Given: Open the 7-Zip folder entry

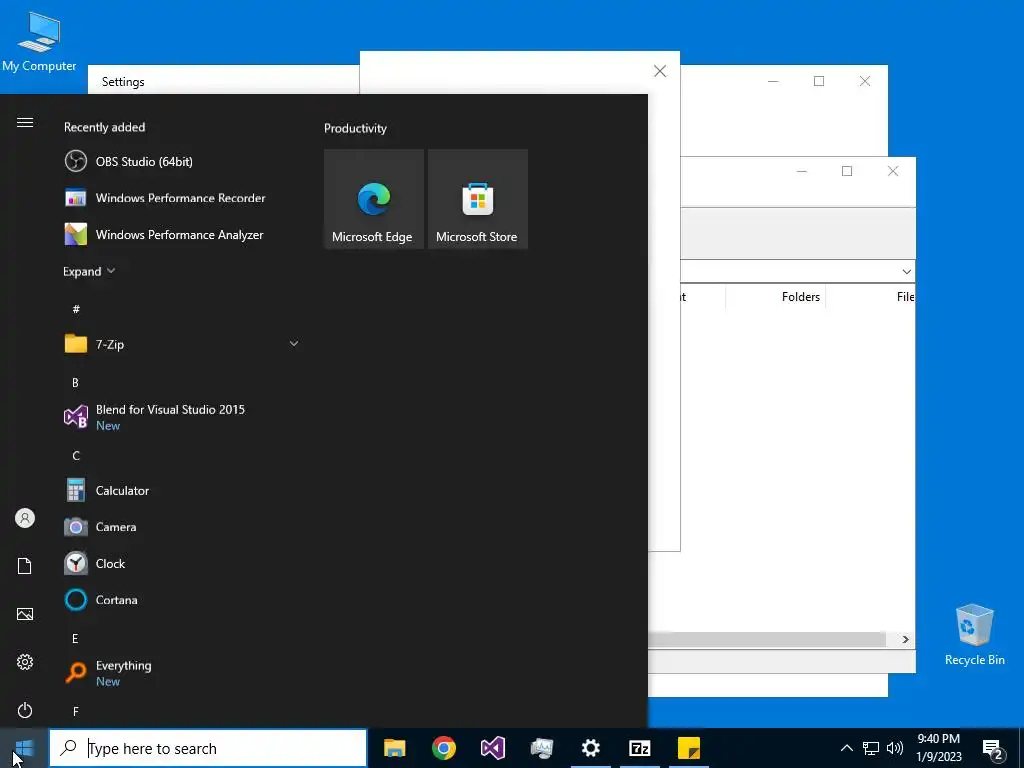Looking at the screenshot, I should (x=181, y=344).
